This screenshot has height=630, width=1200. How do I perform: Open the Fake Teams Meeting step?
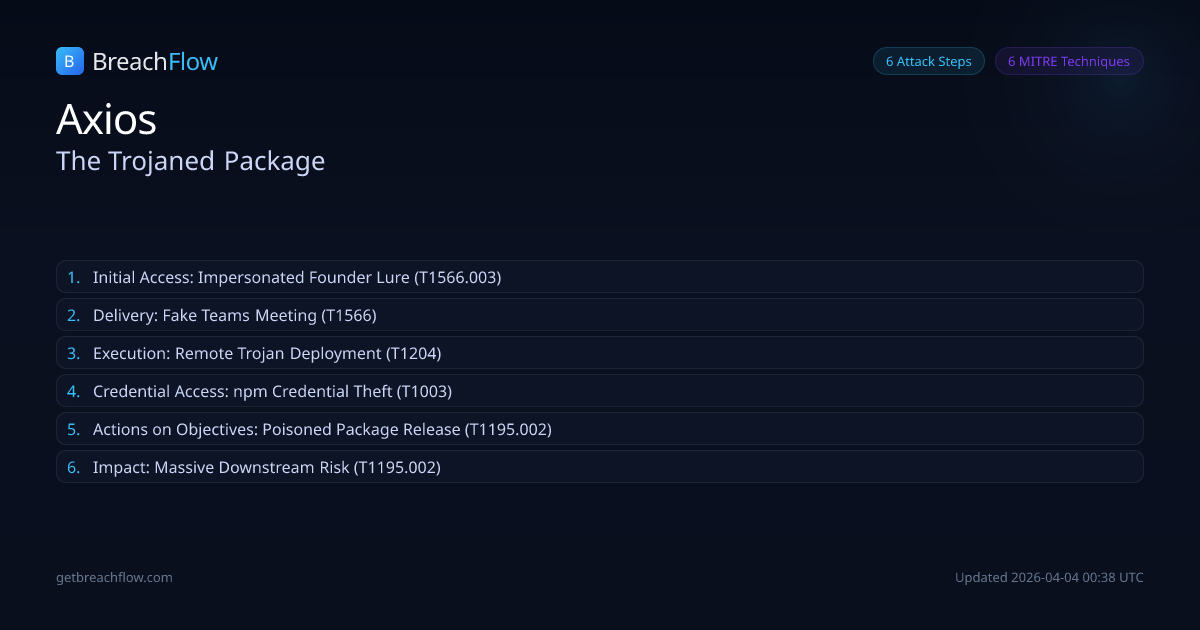[x=234, y=315]
